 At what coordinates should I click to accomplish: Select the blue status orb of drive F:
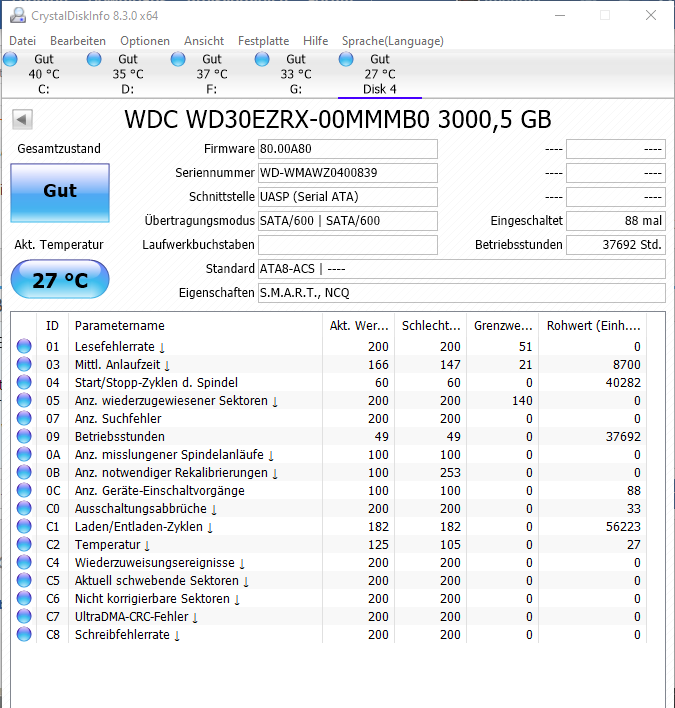[178, 59]
